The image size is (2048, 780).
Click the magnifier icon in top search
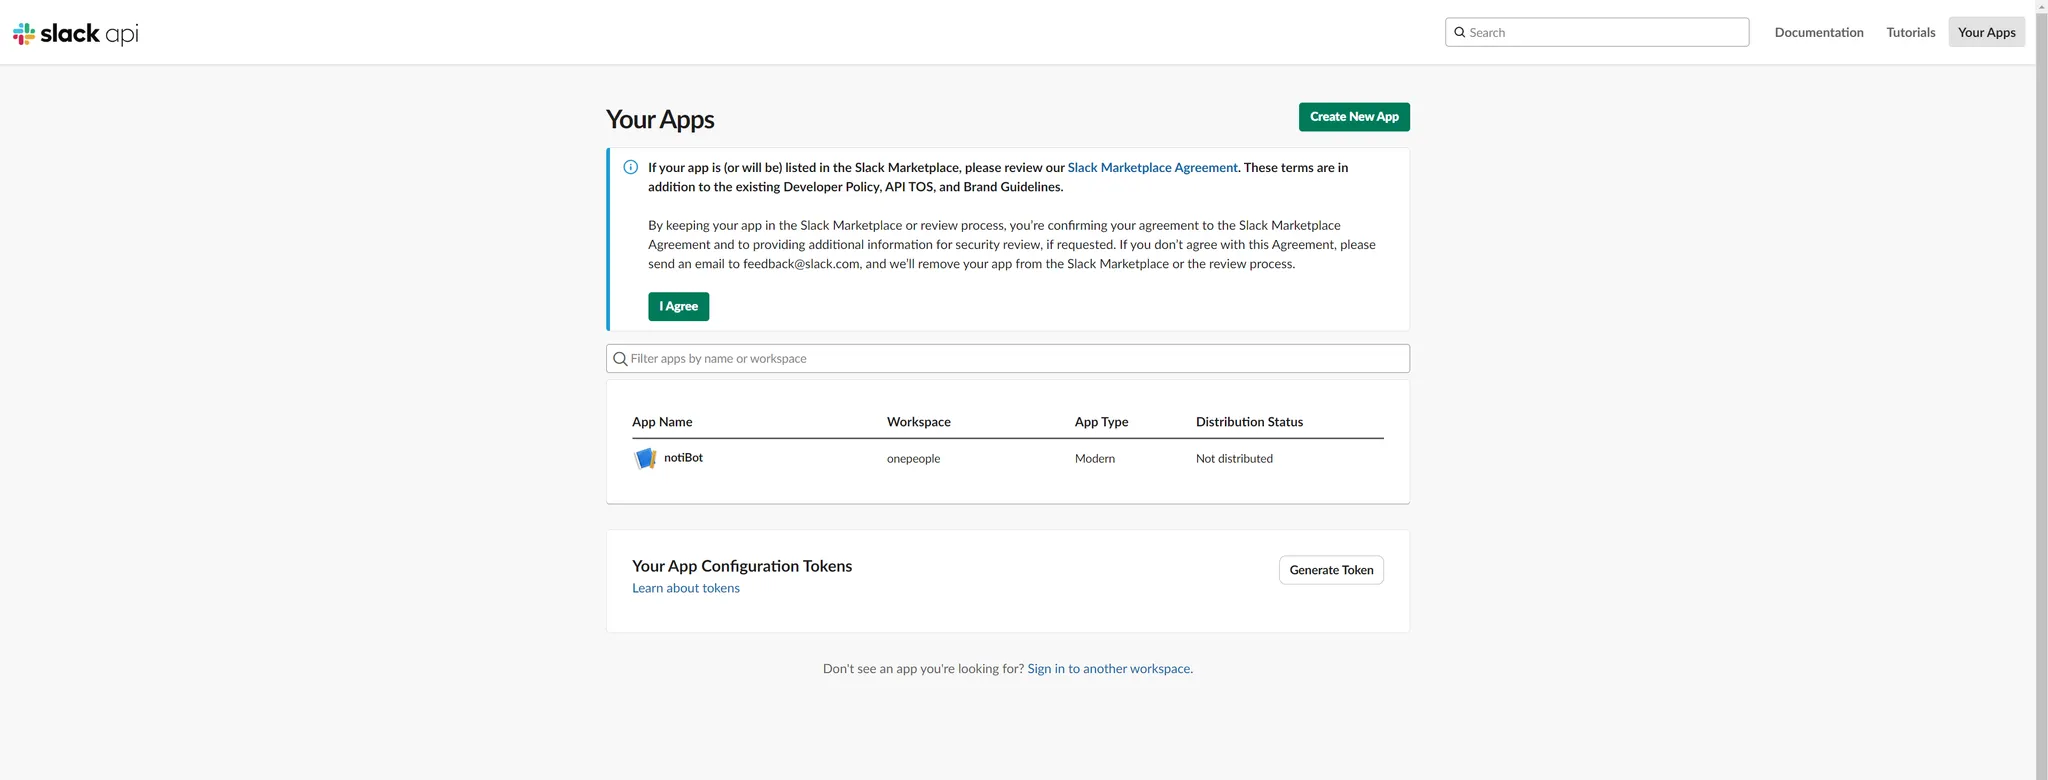pos(1460,32)
